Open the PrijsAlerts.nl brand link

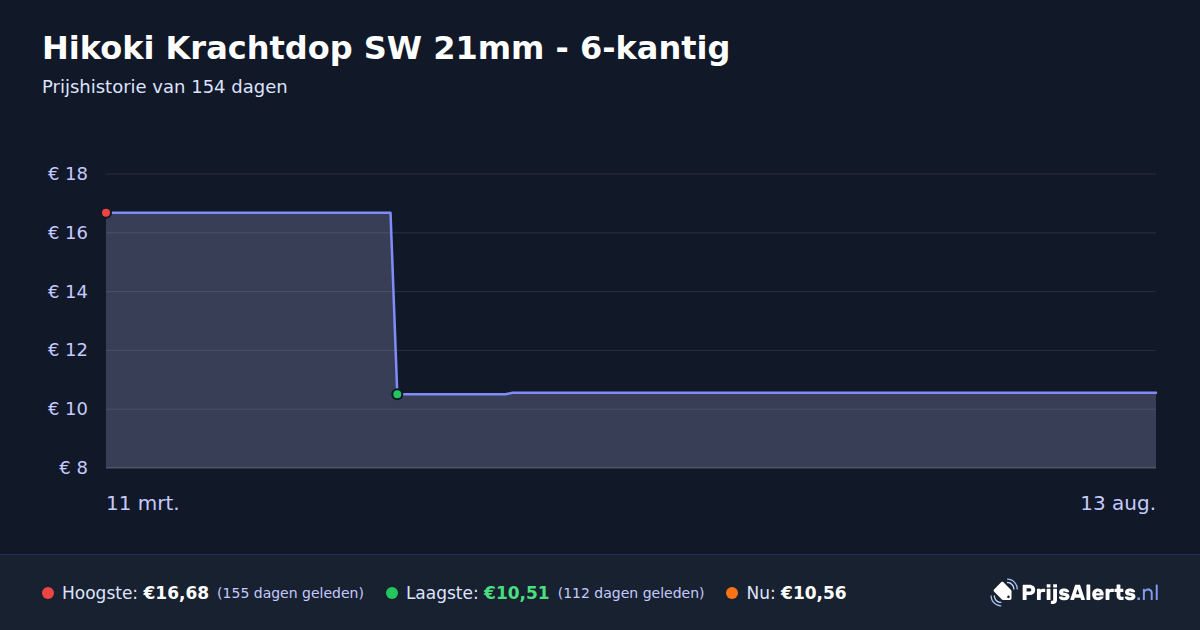[x=1075, y=593]
